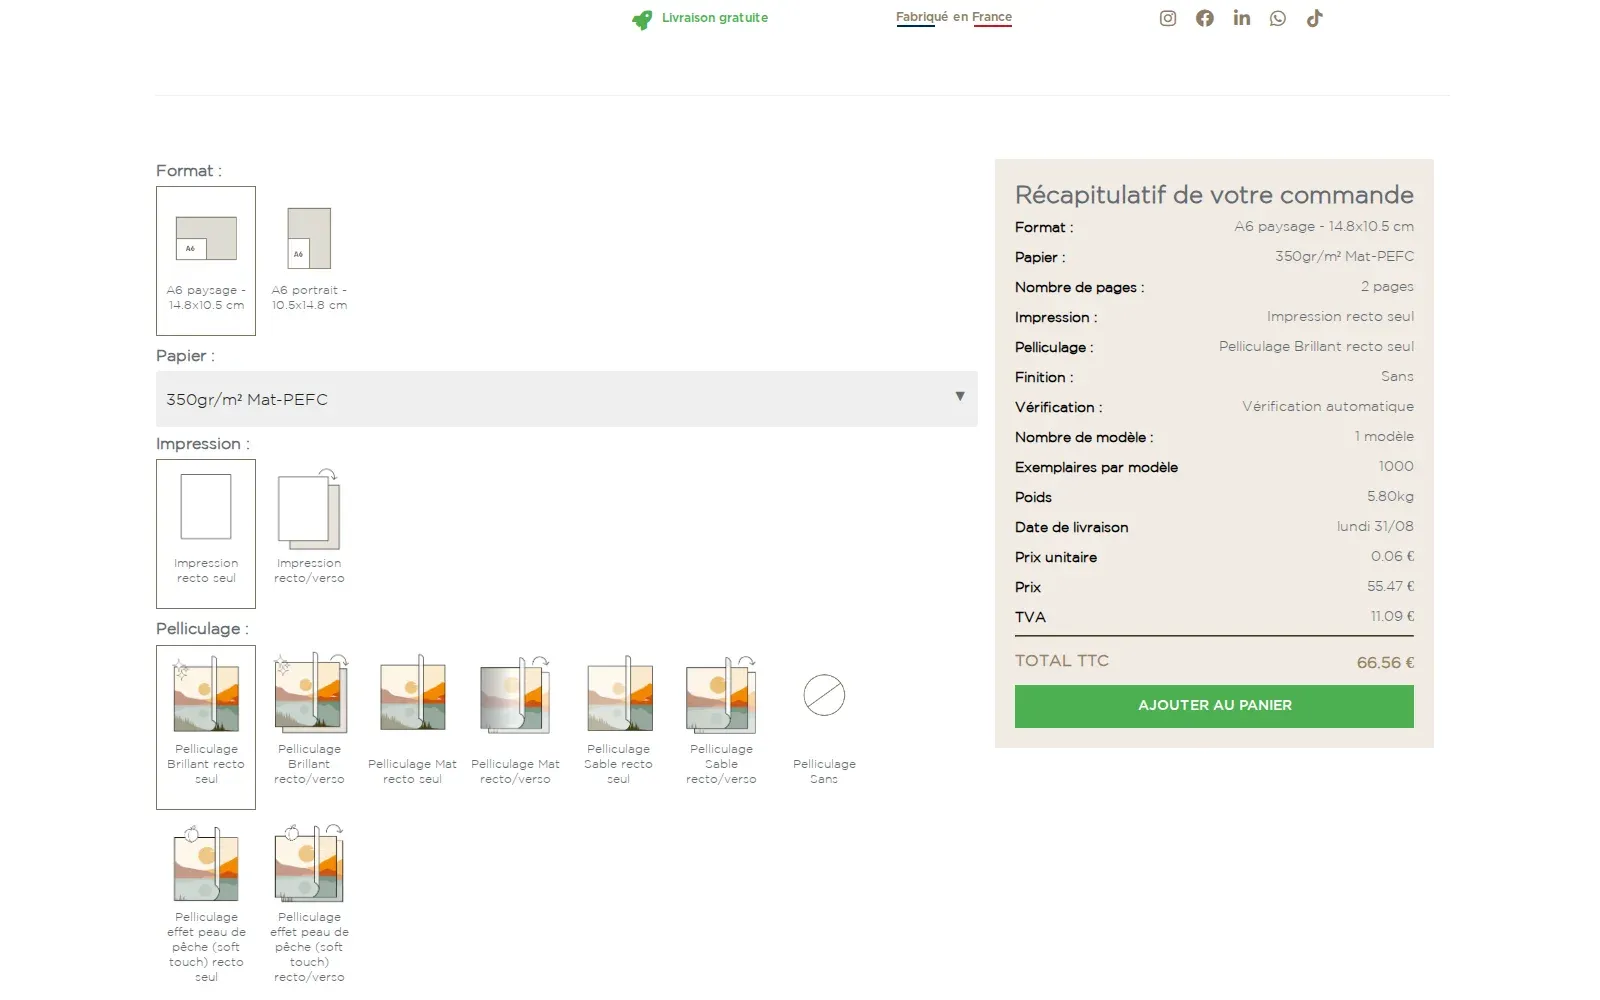1600x1000 pixels.
Task: Click the Fabriqué en France link
Action: click(954, 18)
